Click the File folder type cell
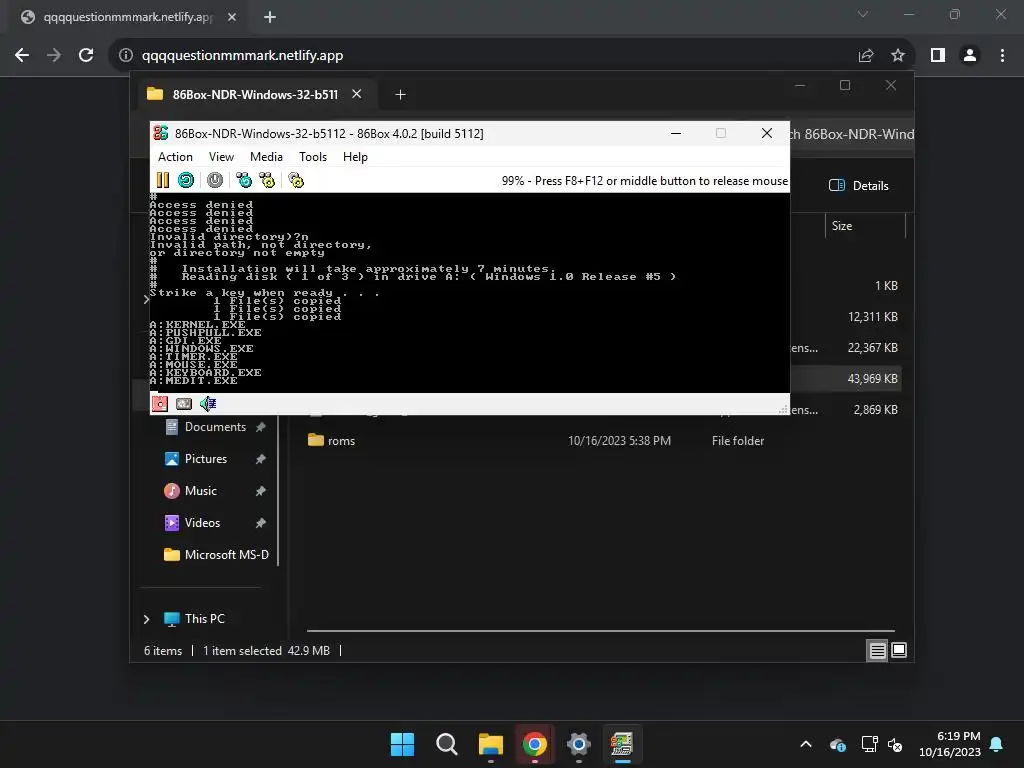 (x=738, y=441)
